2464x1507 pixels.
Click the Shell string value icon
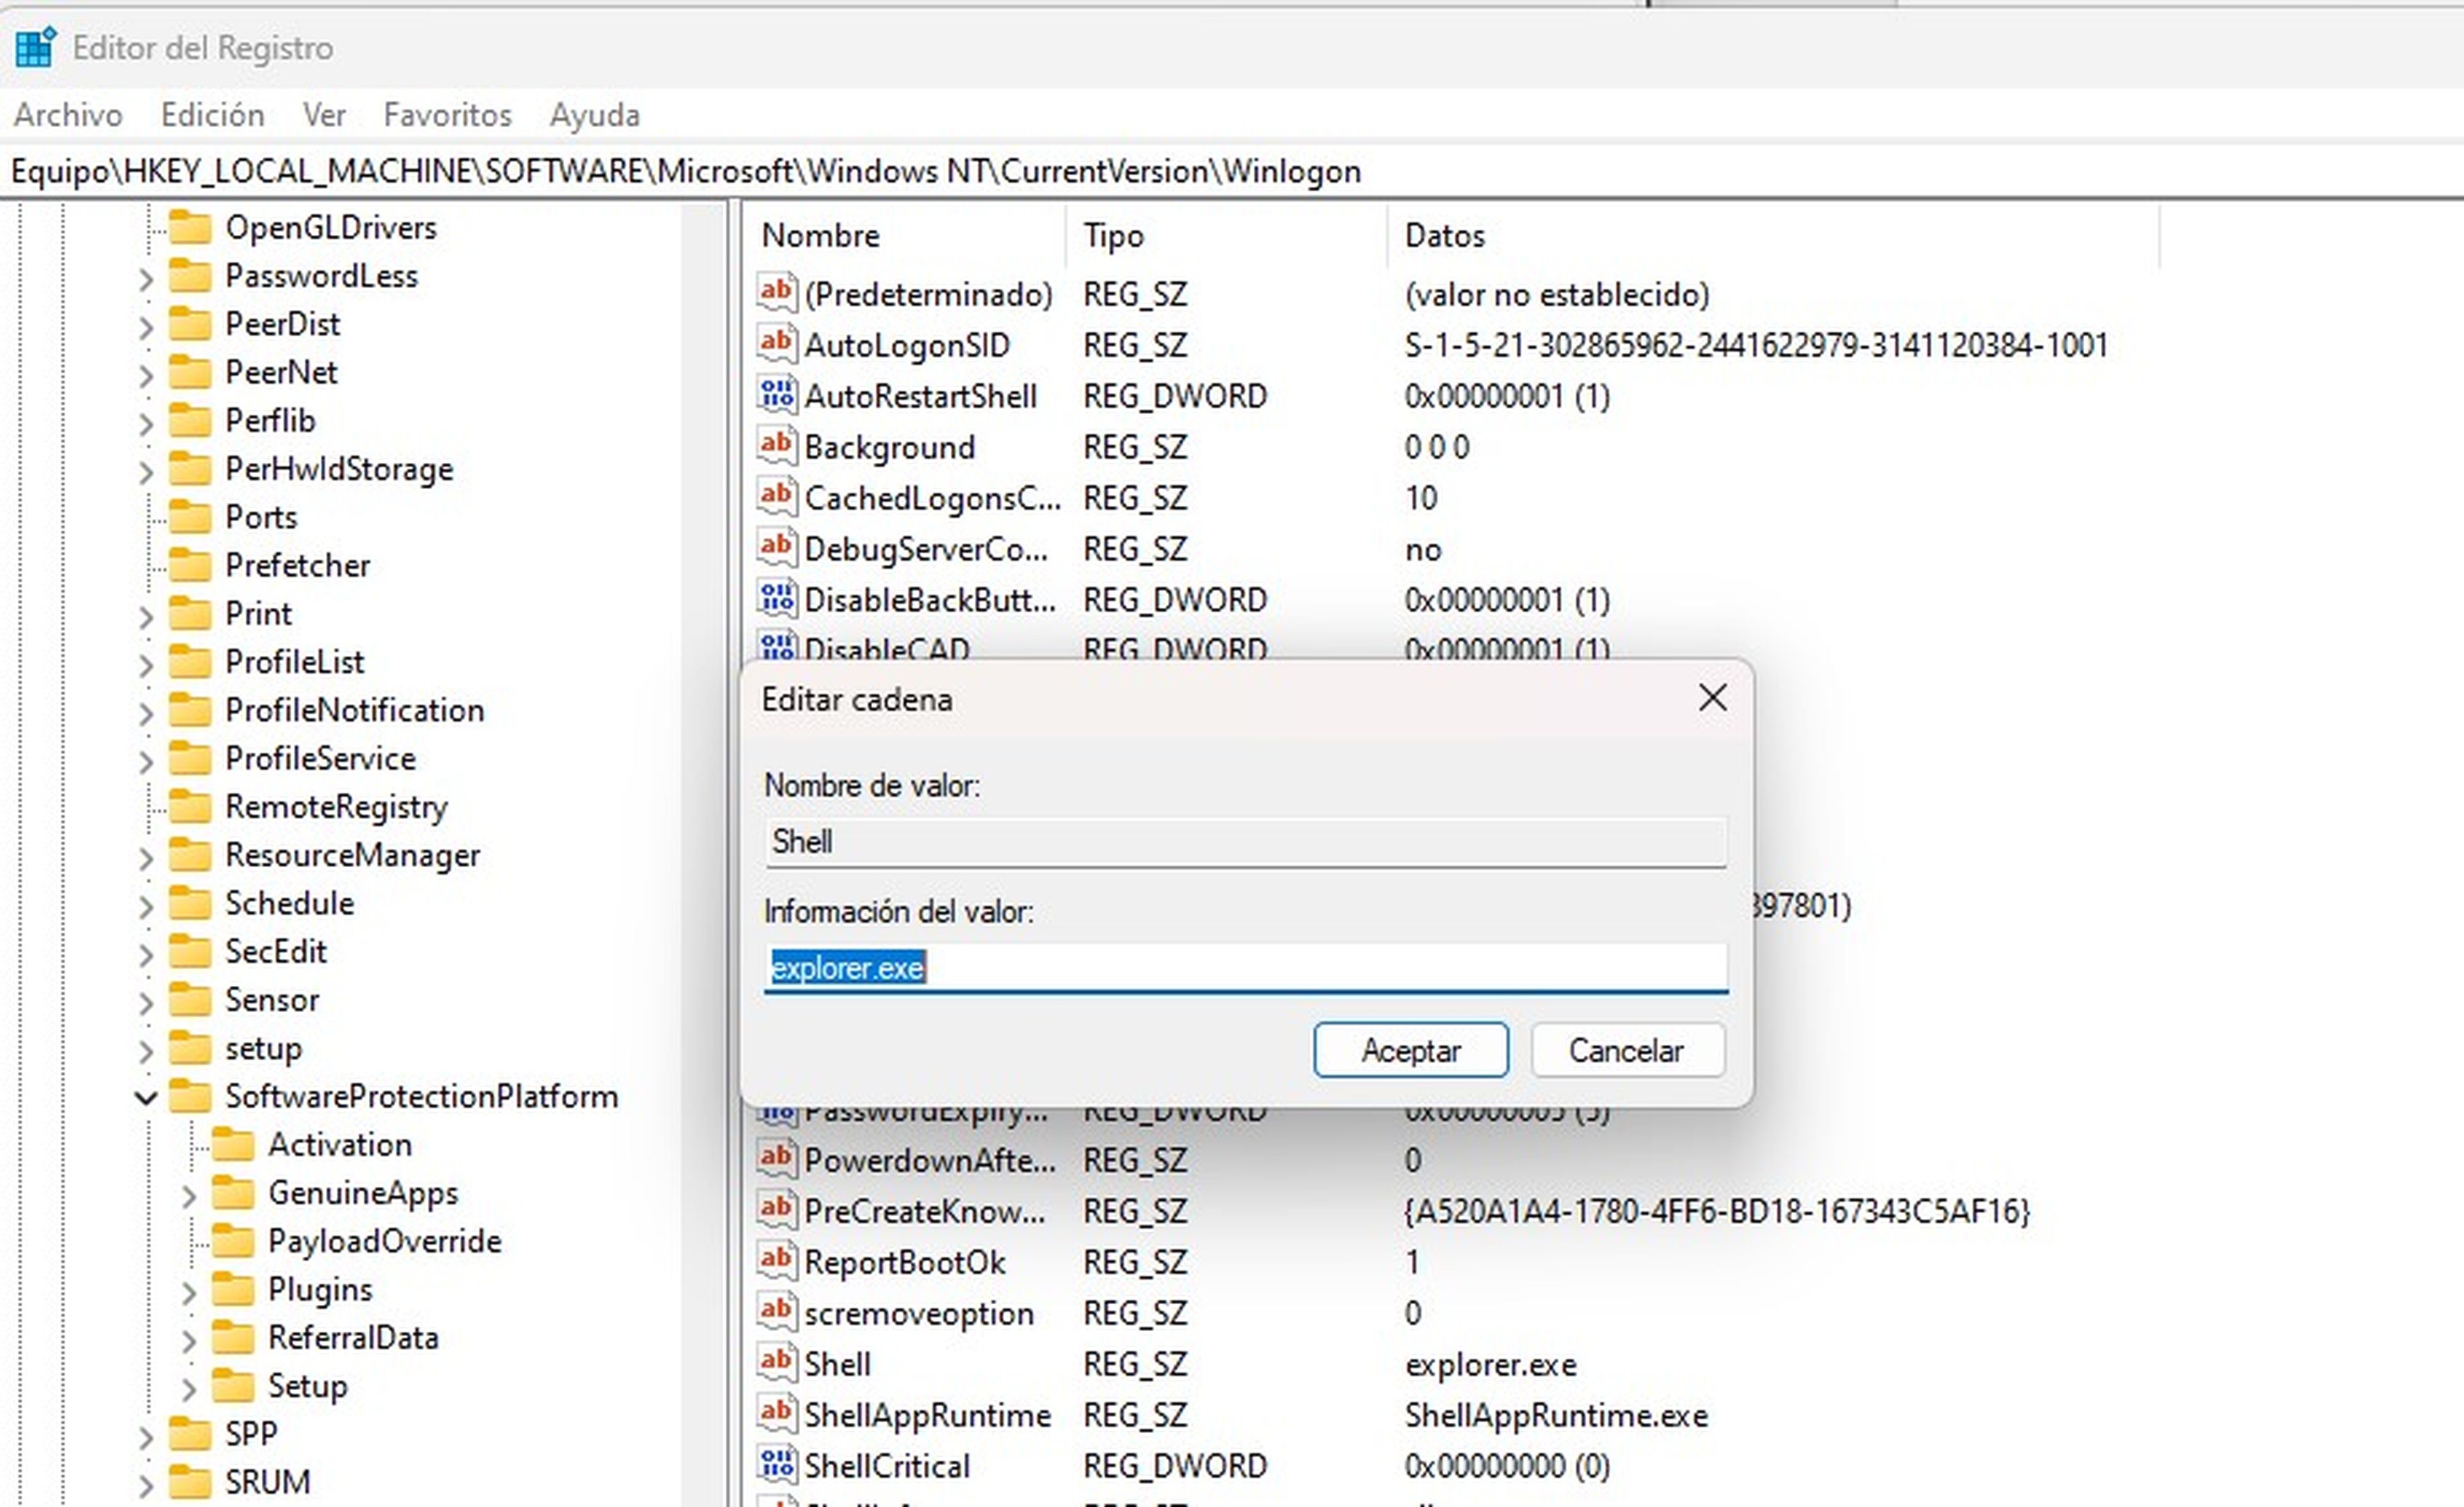776,1362
